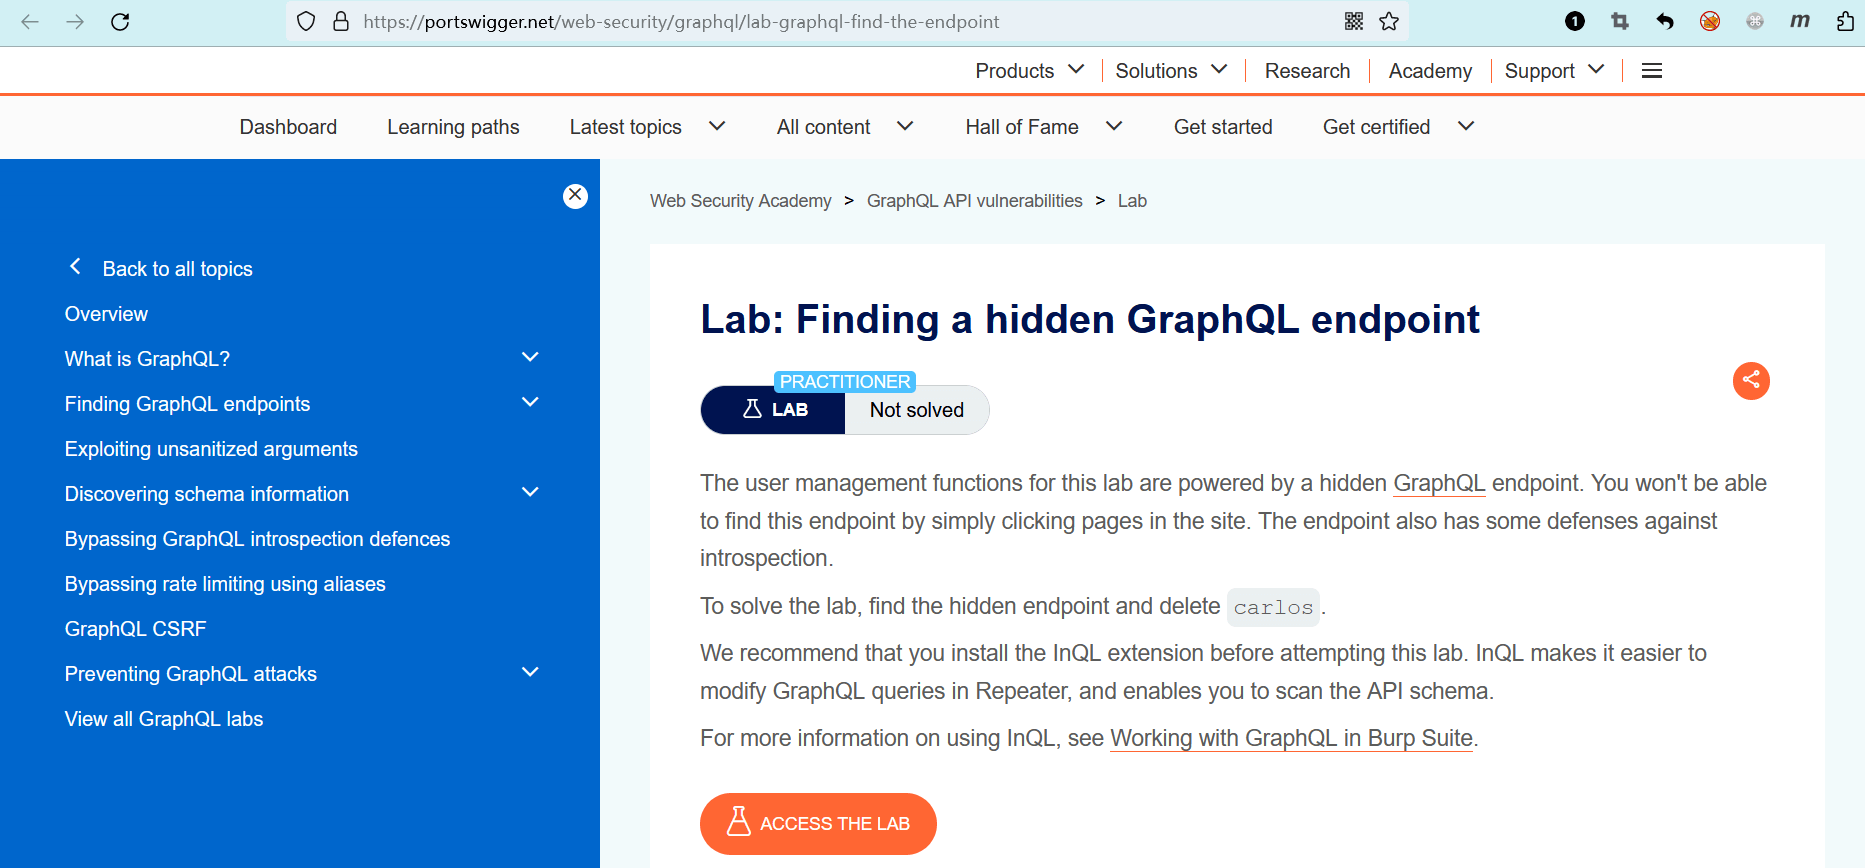Go to the Dashboard tab
Viewport: 1865px width, 868px height.
click(288, 127)
